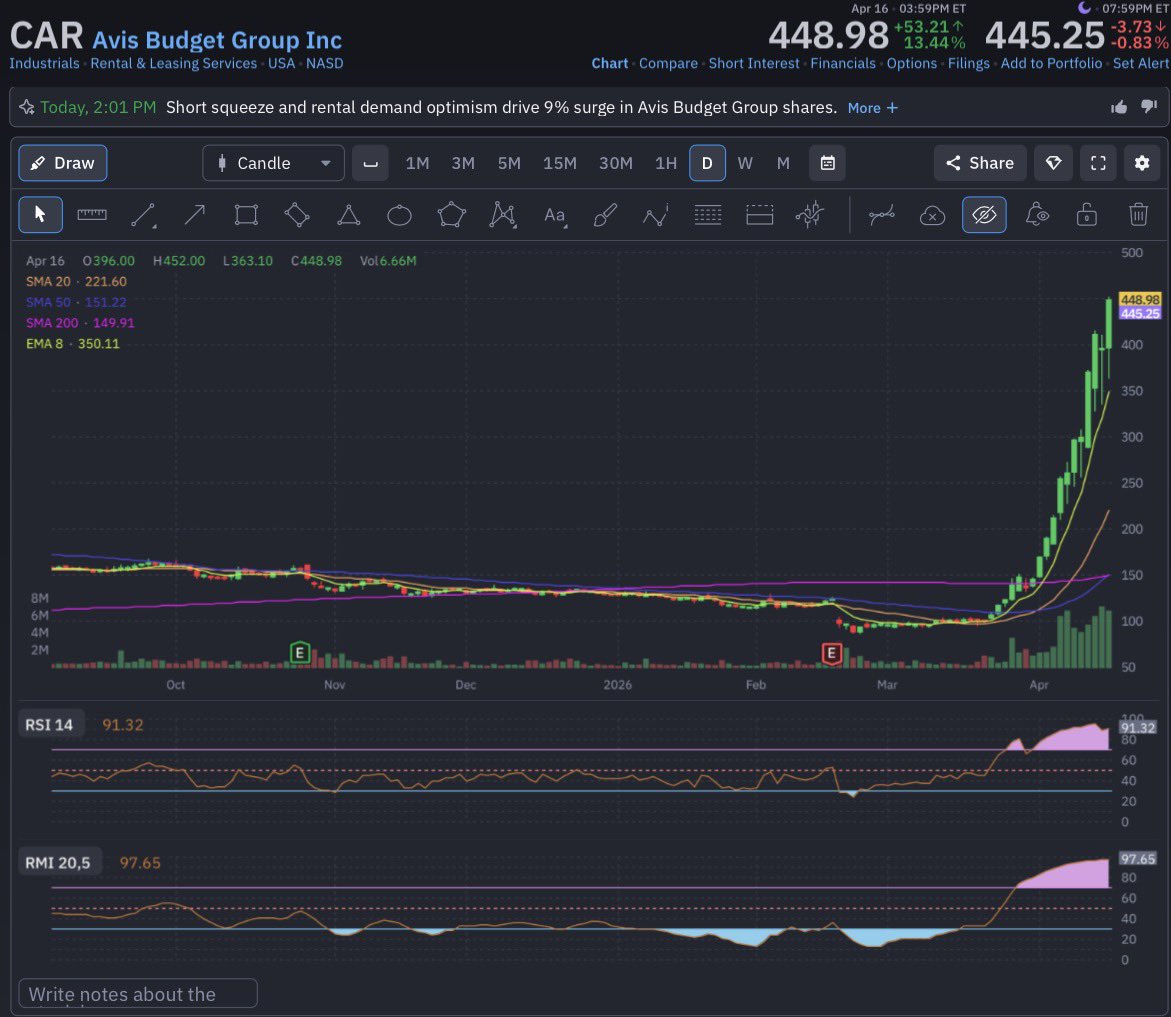Image resolution: width=1171 pixels, height=1017 pixels.
Task: Switch to 1M interval
Action: coord(417,163)
